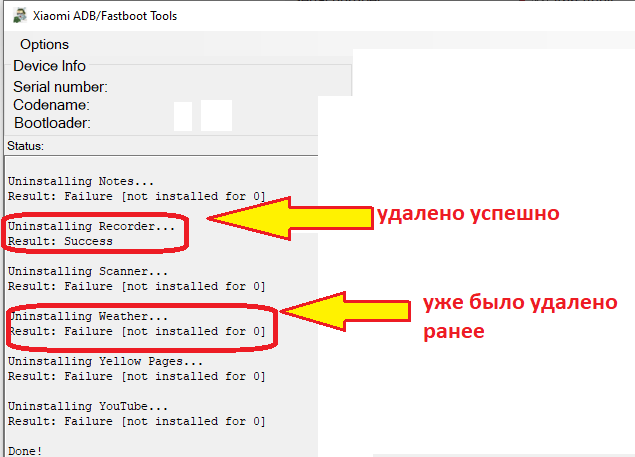Click the Xiaomi ADB/Fastboot Tools window title
This screenshot has width=635, height=457.
(105, 16)
